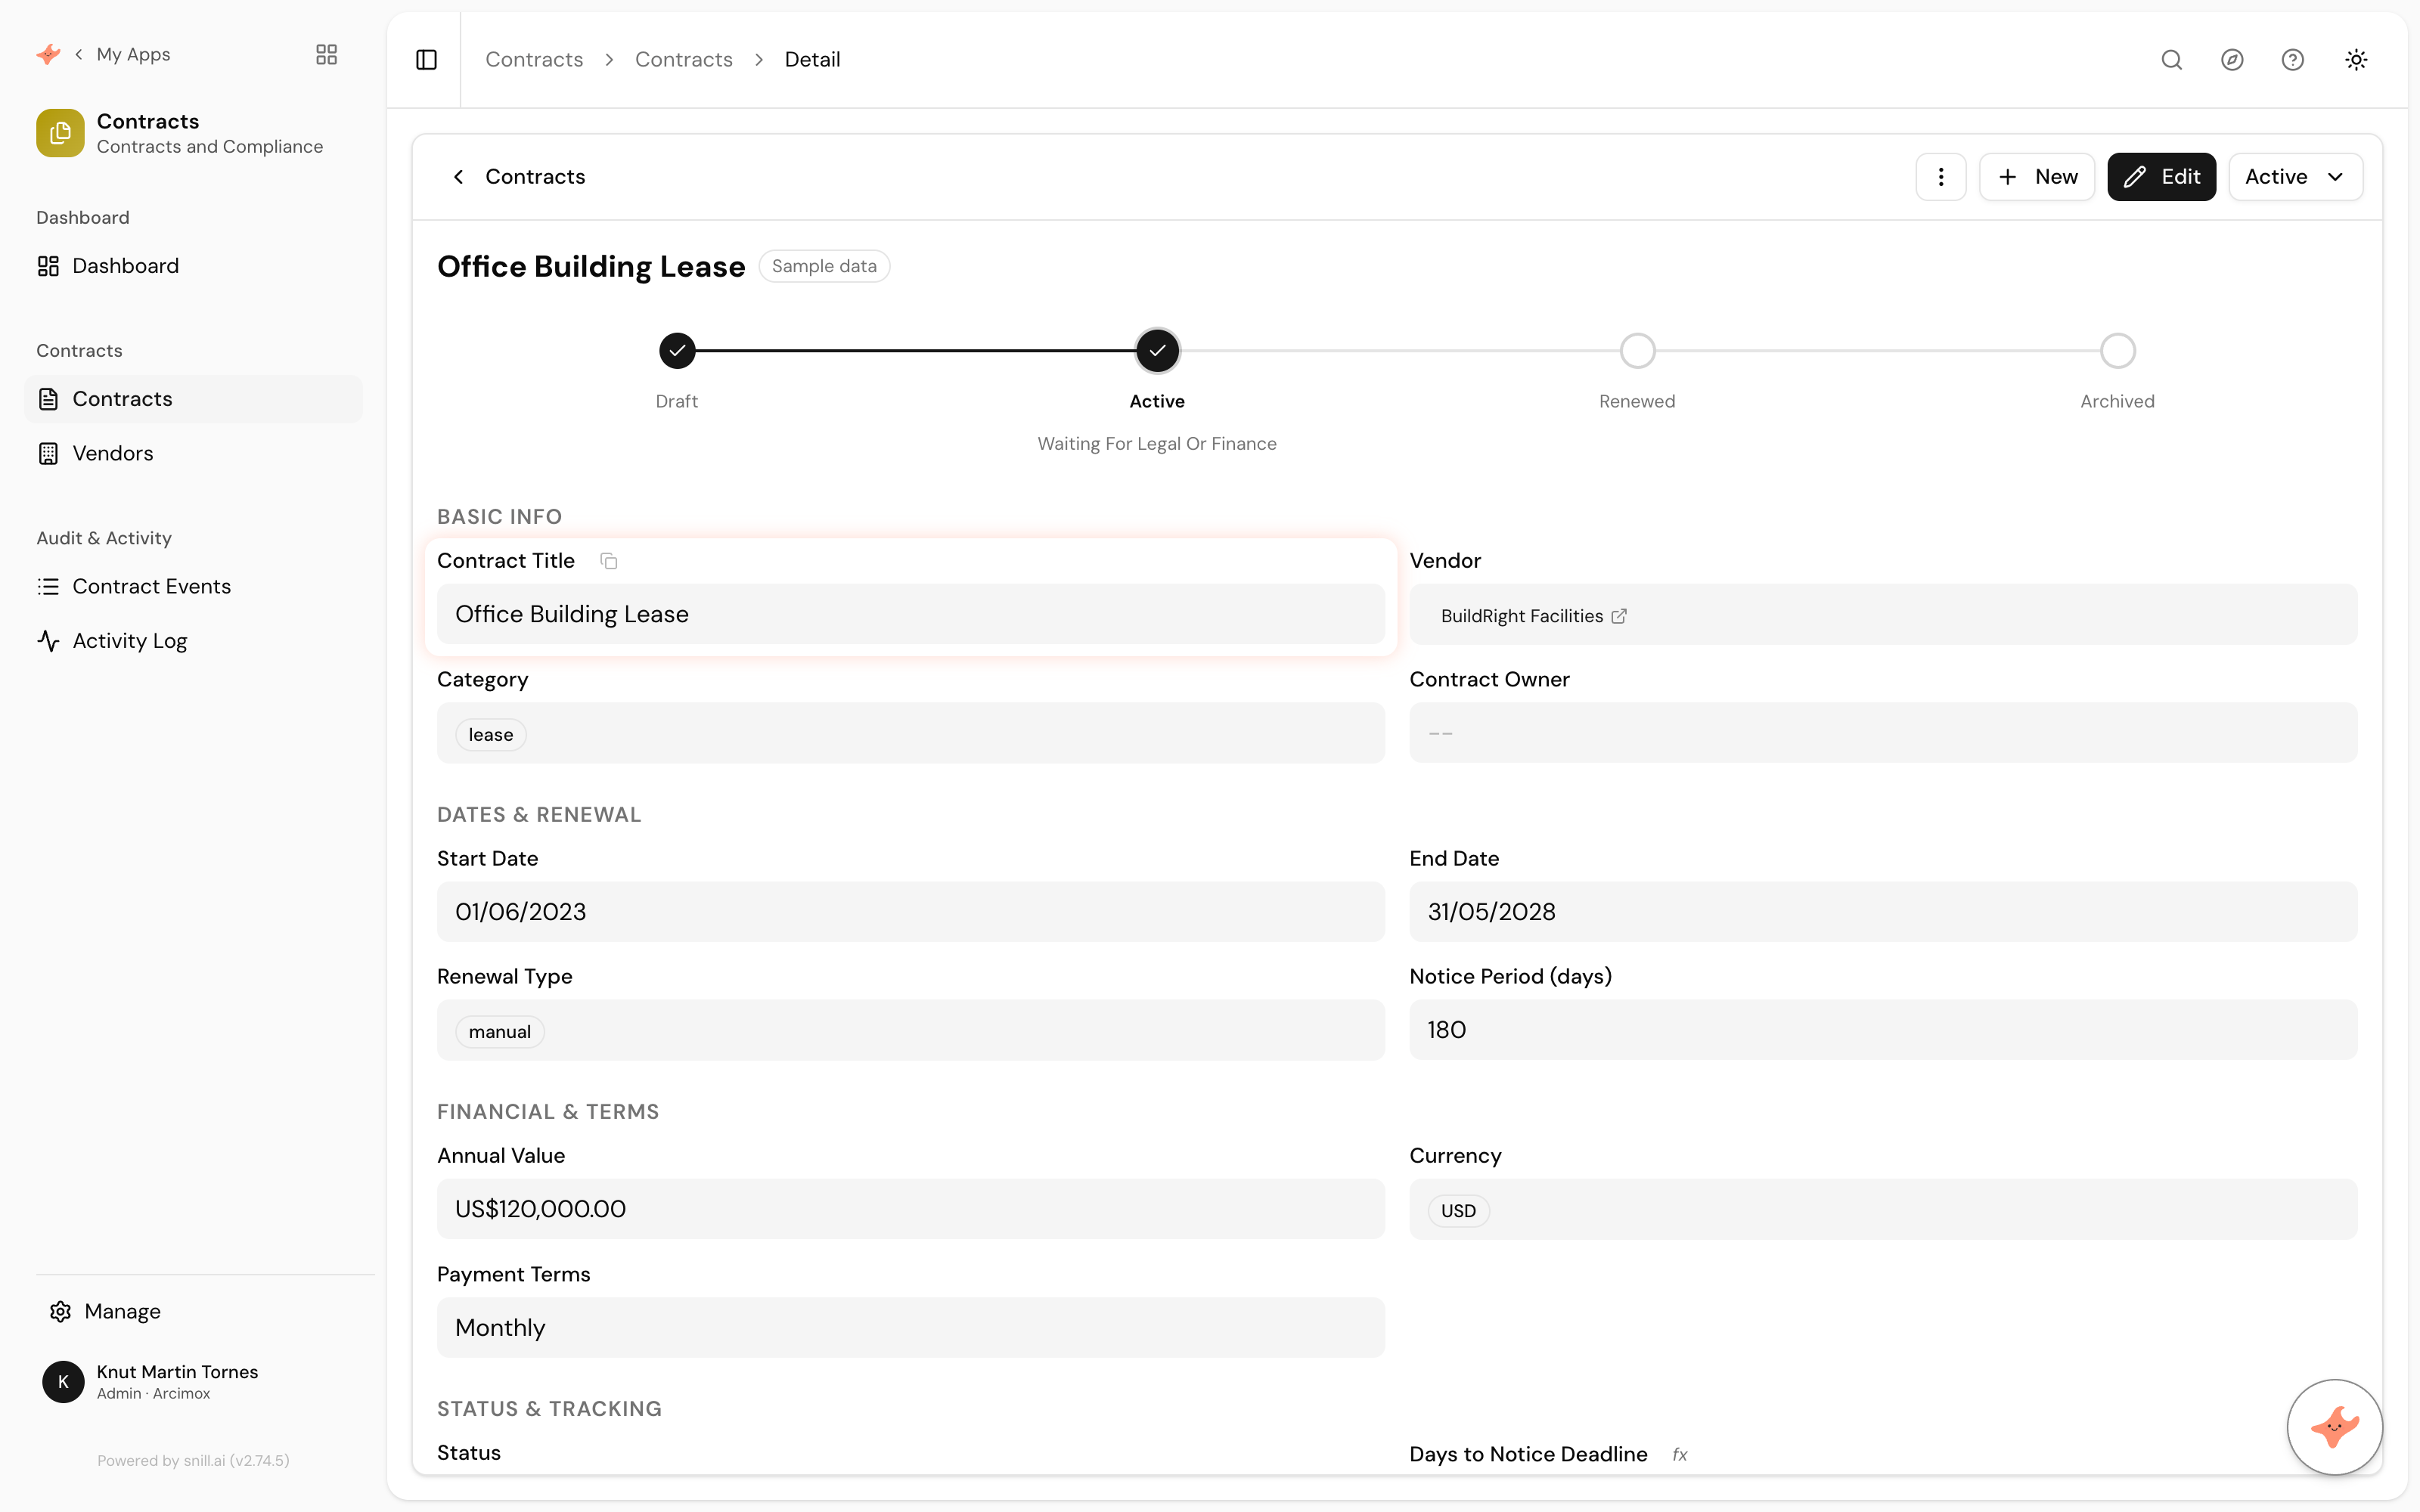Open the apps grid icon
This screenshot has height=1512, width=2420.
[x=326, y=54]
